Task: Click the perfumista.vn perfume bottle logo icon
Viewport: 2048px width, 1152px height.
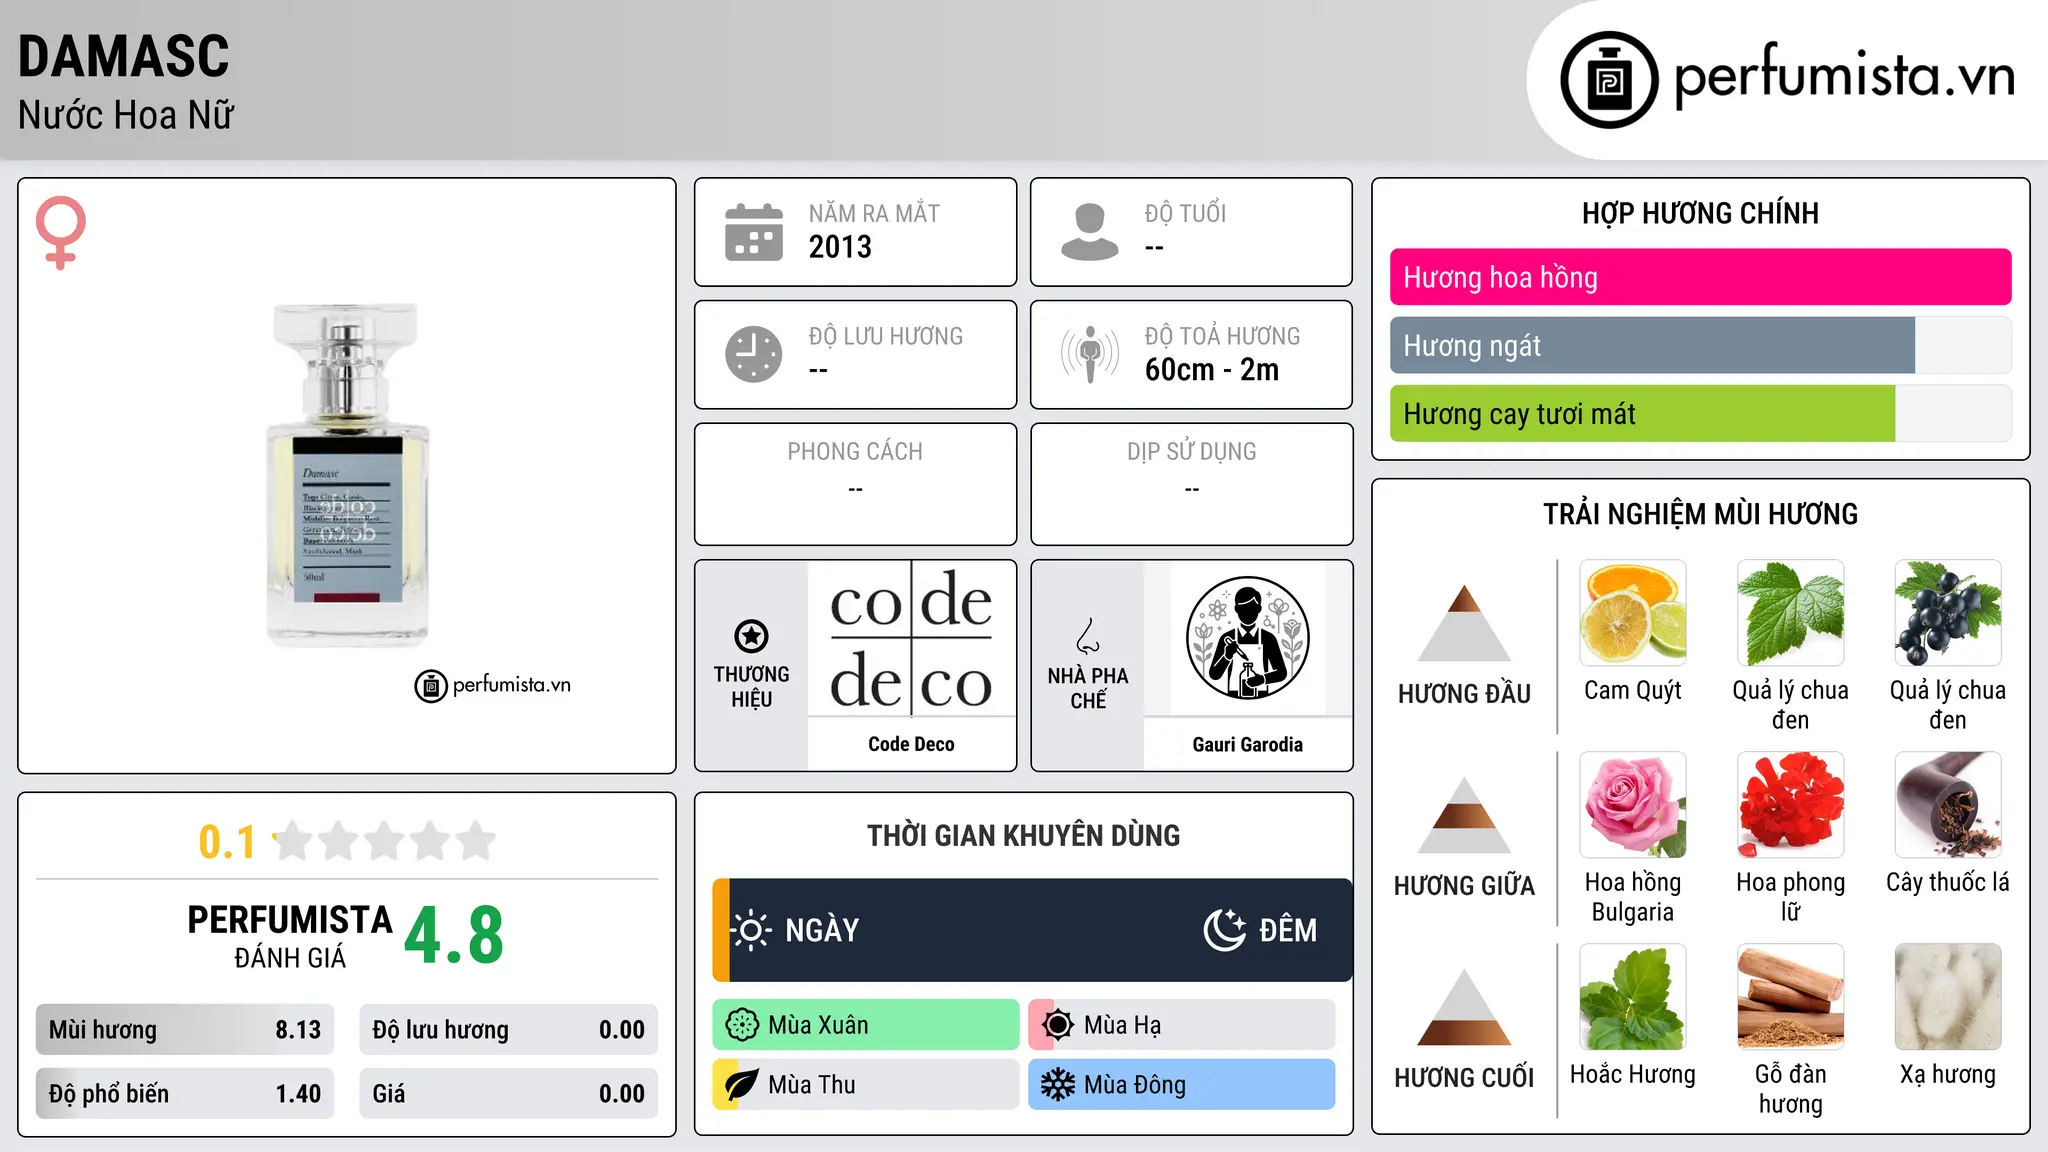Action: pos(1609,80)
